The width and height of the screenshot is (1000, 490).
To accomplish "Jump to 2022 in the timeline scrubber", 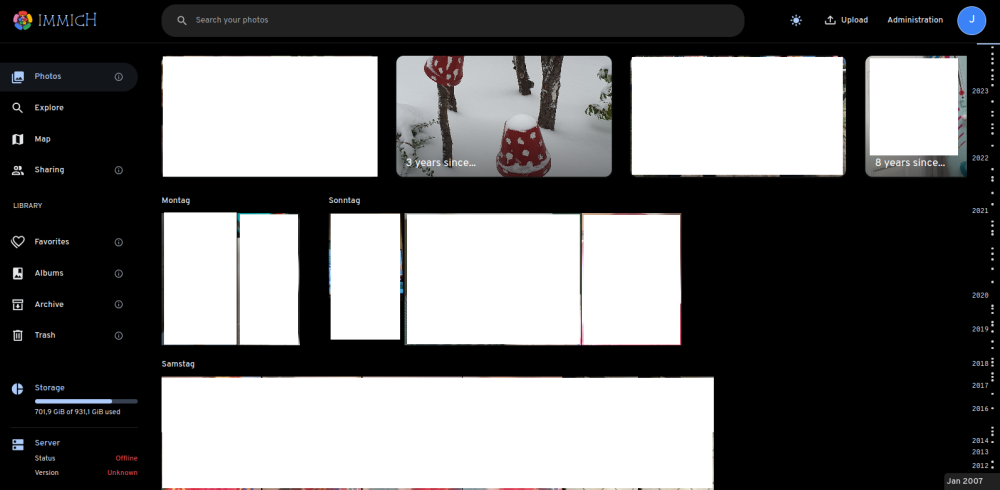I will click(x=980, y=158).
